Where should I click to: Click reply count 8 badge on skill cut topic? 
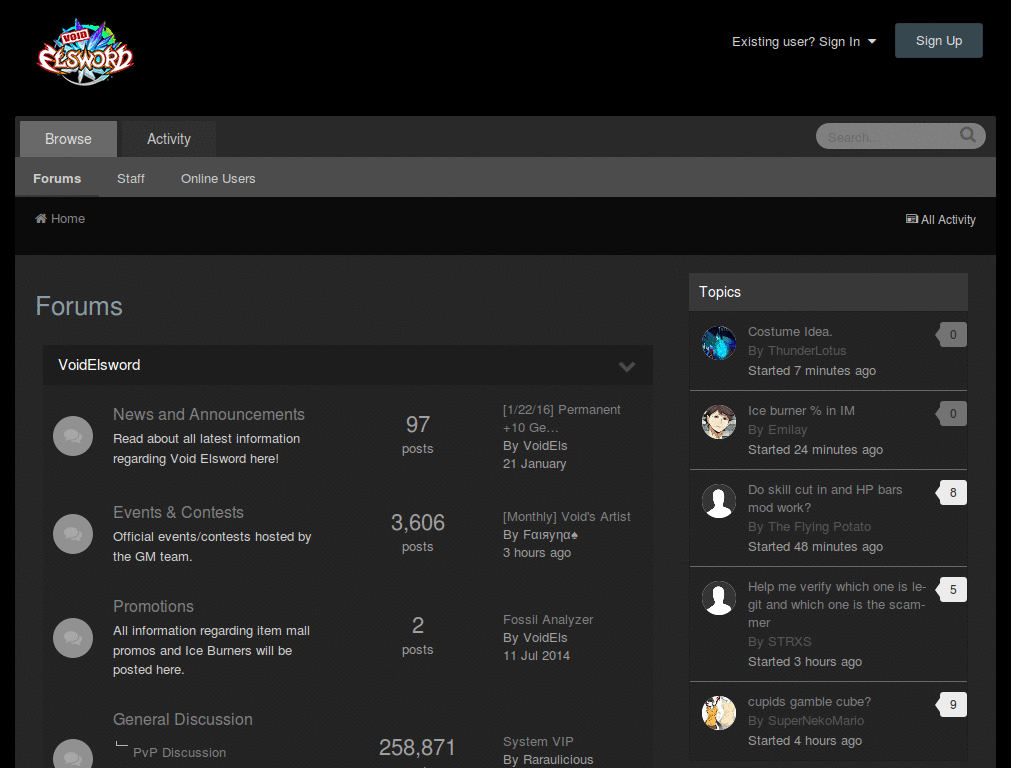tap(952, 492)
